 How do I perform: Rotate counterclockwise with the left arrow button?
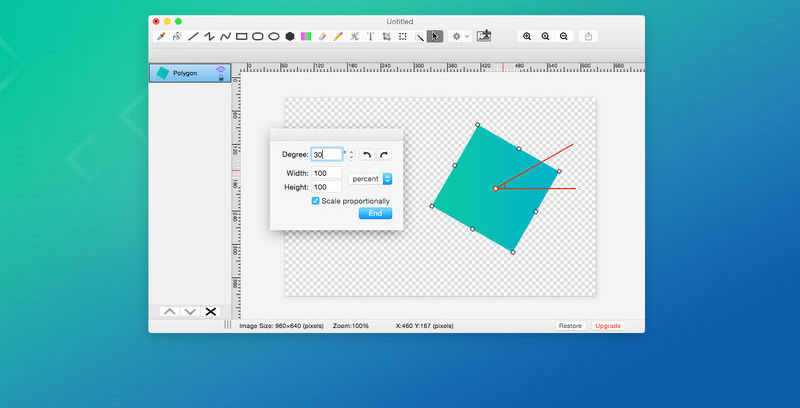pyautogui.click(x=367, y=155)
